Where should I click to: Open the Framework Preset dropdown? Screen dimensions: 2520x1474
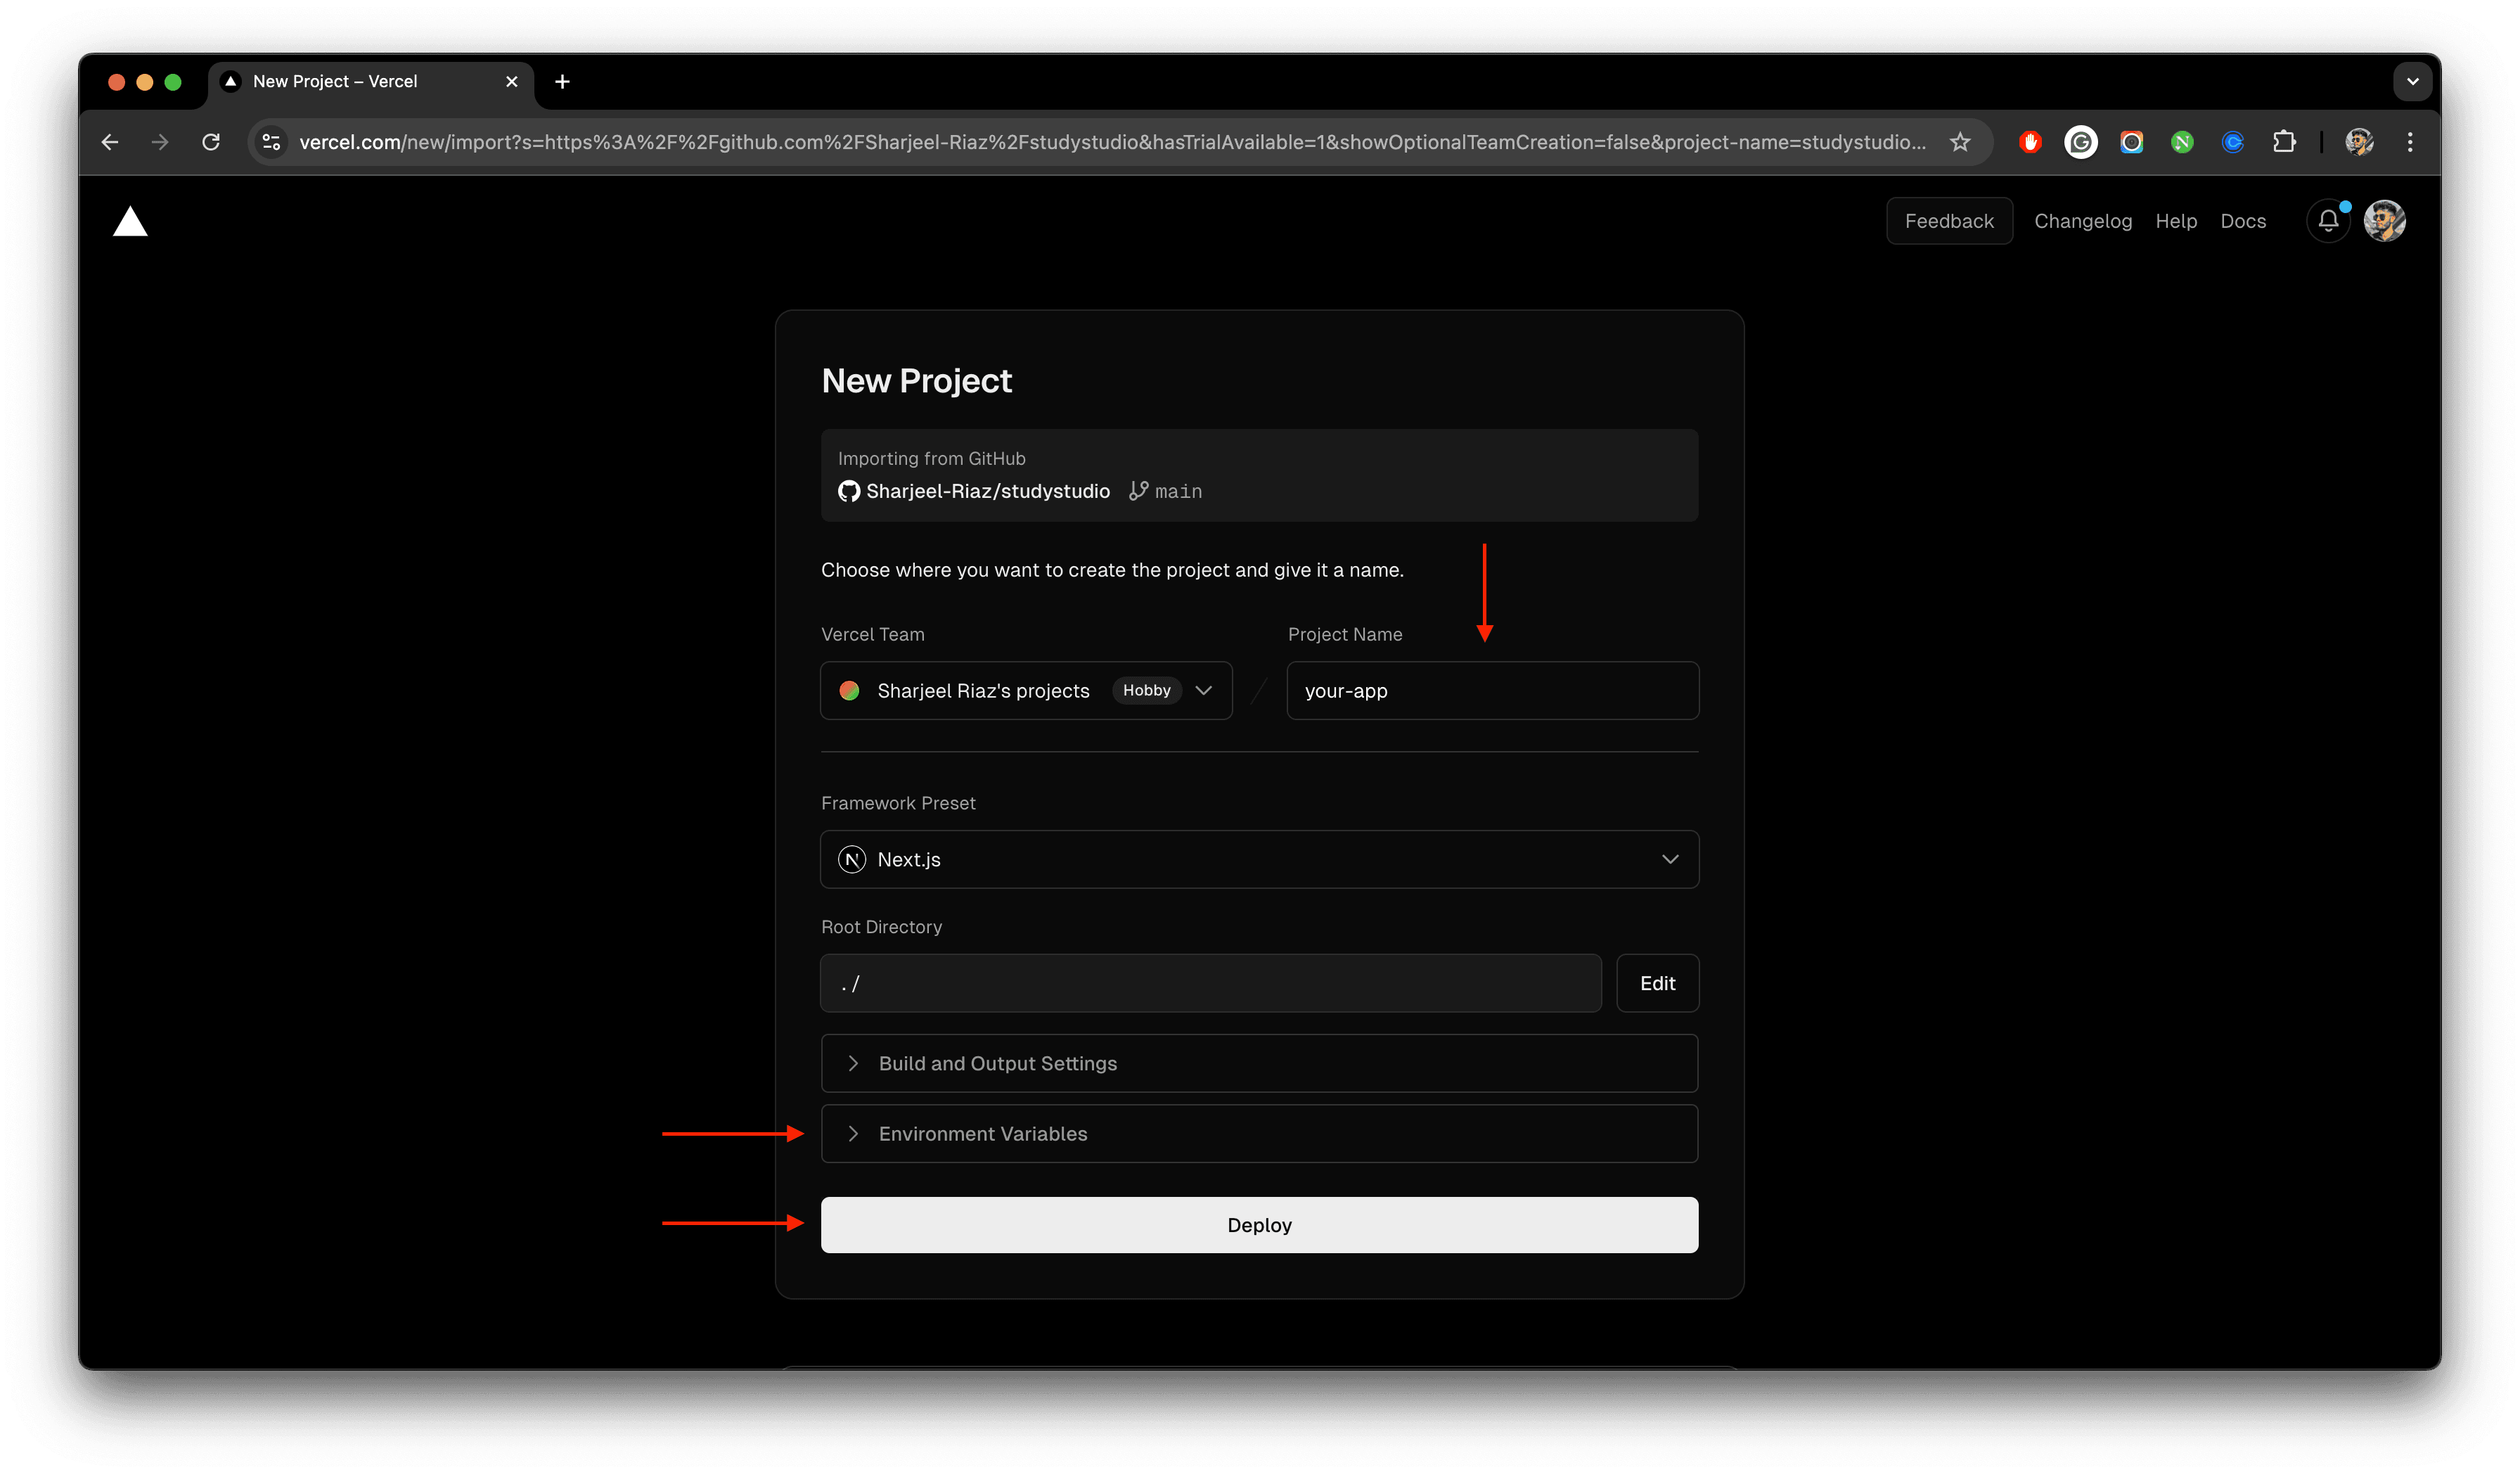tap(1259, 859)
